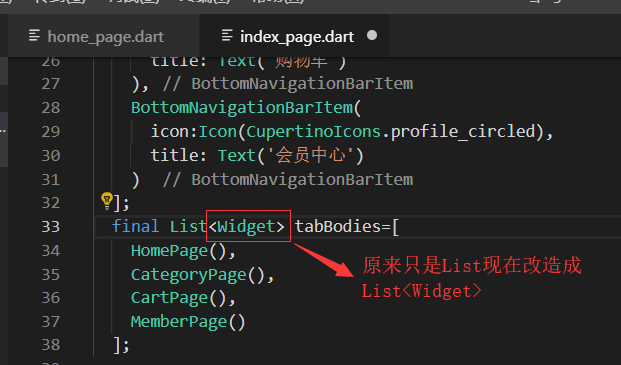Viewport: 621px width, 365px height.
Task: Select the index_page.dart tab
Action: tap(294, 36)
